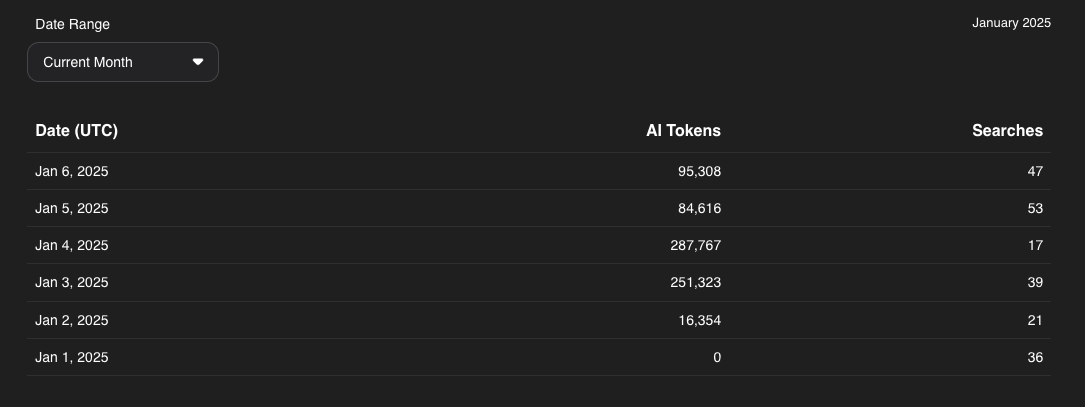Screen dimensions: 1085x407
Task: Open the Current Month date range dropdown
Action: 122,62
